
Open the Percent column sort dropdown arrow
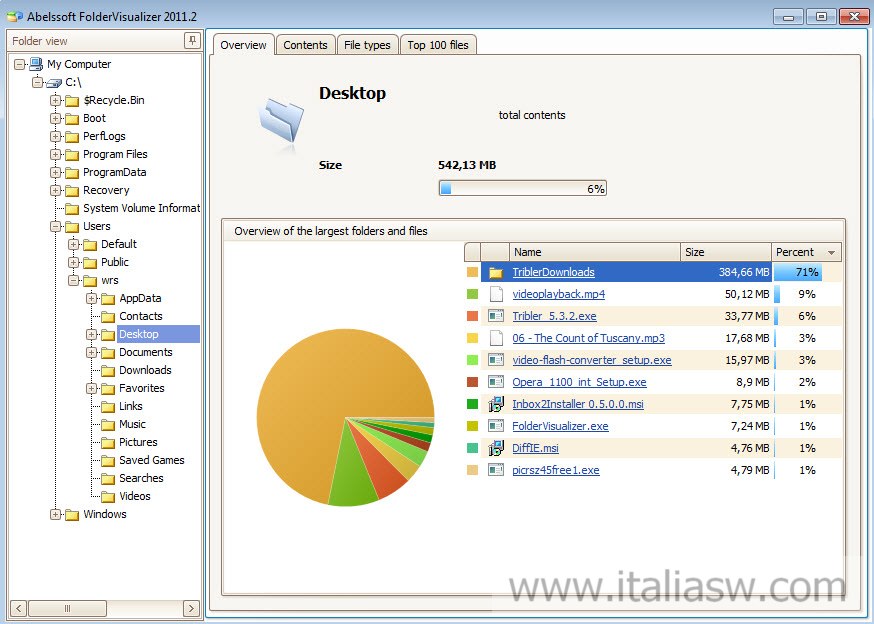[x=831, y=253]
